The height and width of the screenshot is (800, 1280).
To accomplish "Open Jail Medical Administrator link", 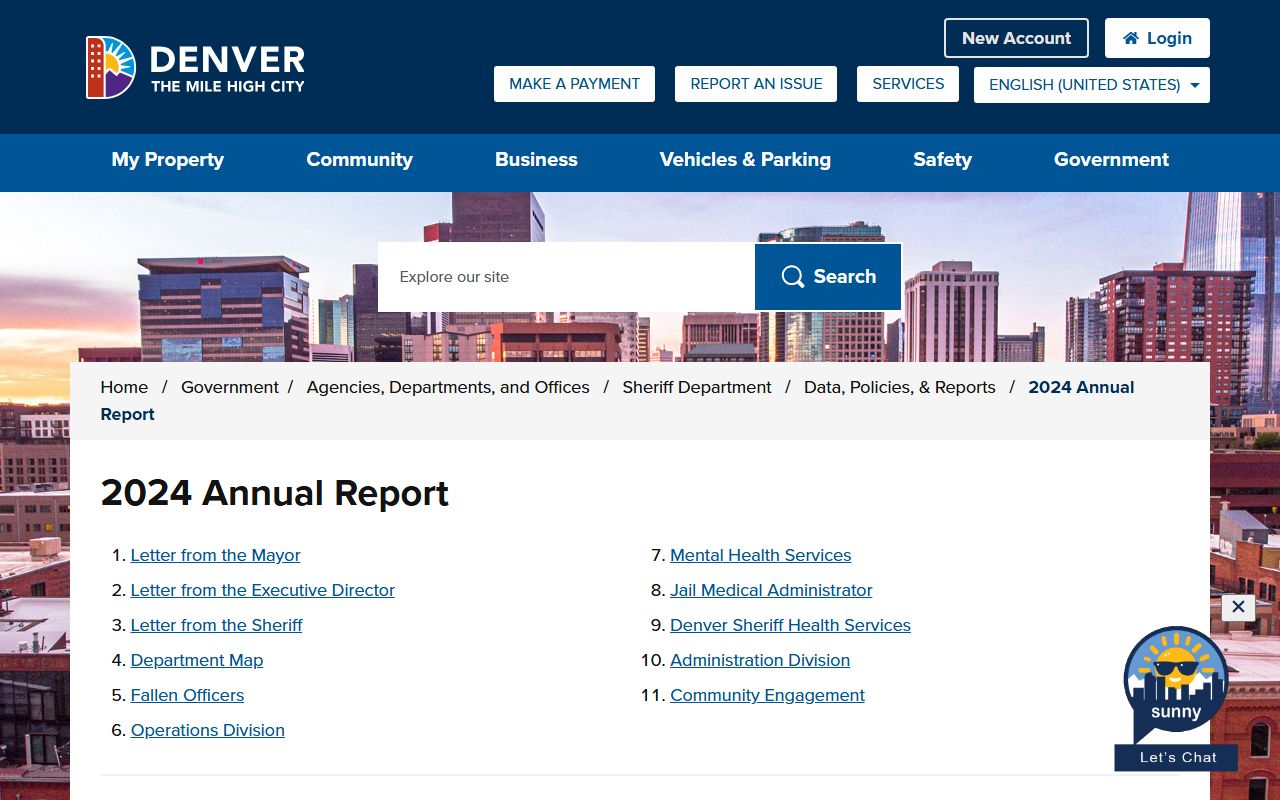I will (771, 590).
